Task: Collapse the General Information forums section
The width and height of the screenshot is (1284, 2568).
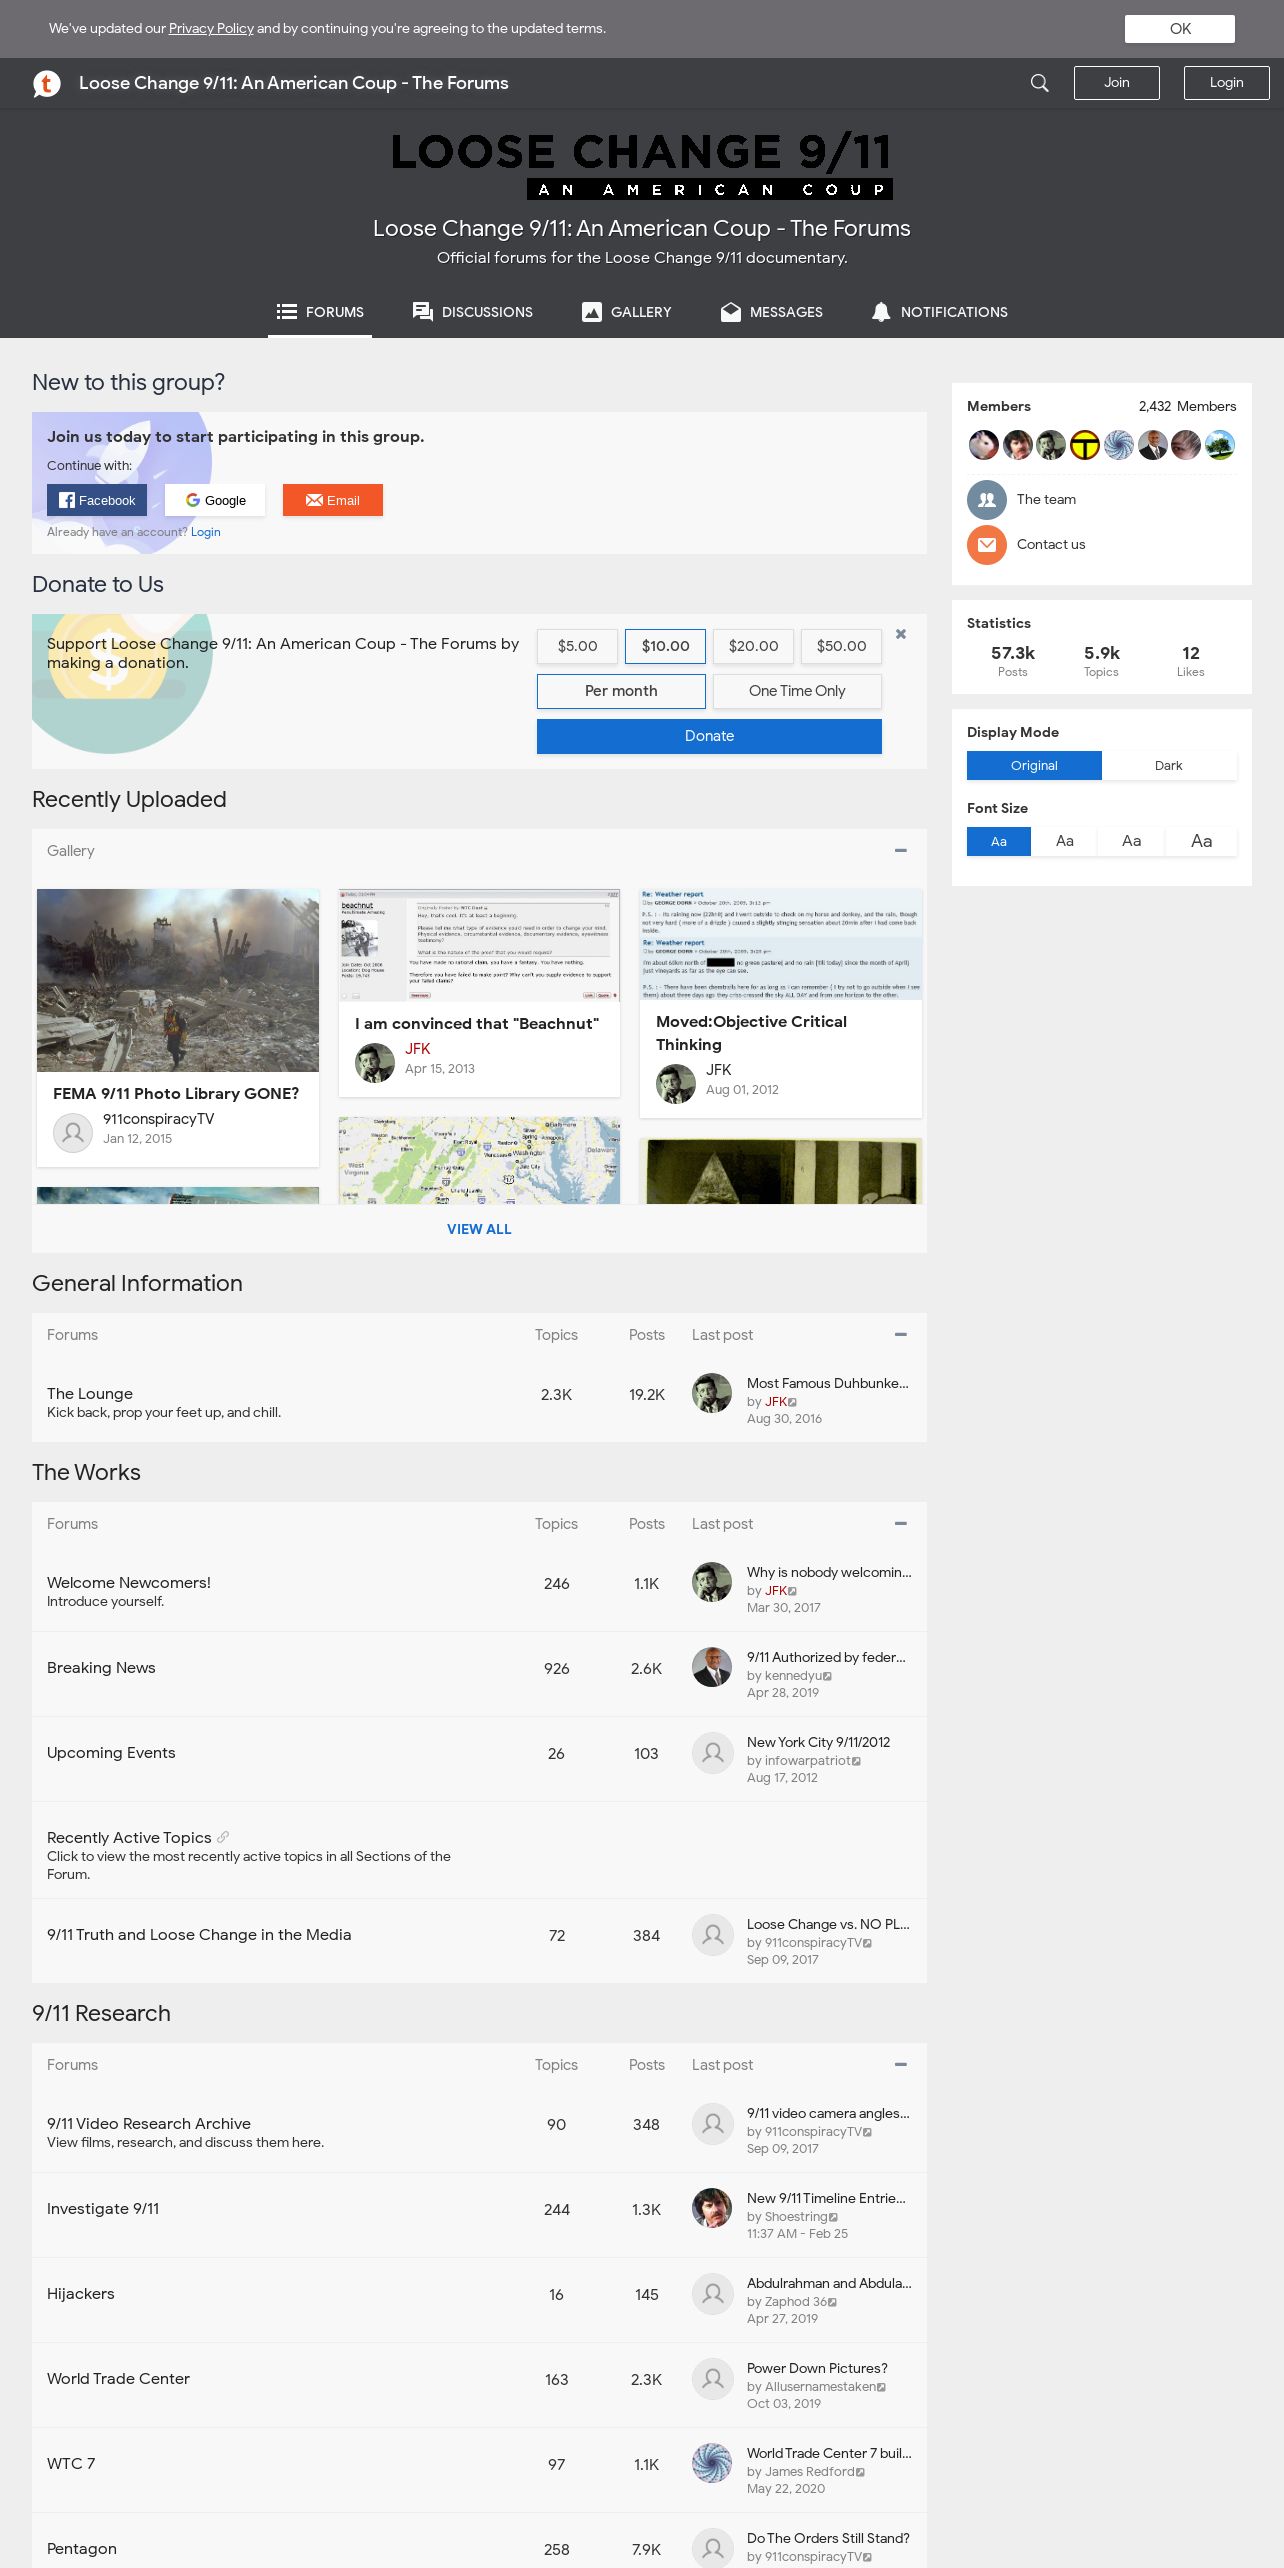Action: click(901, 1335)
